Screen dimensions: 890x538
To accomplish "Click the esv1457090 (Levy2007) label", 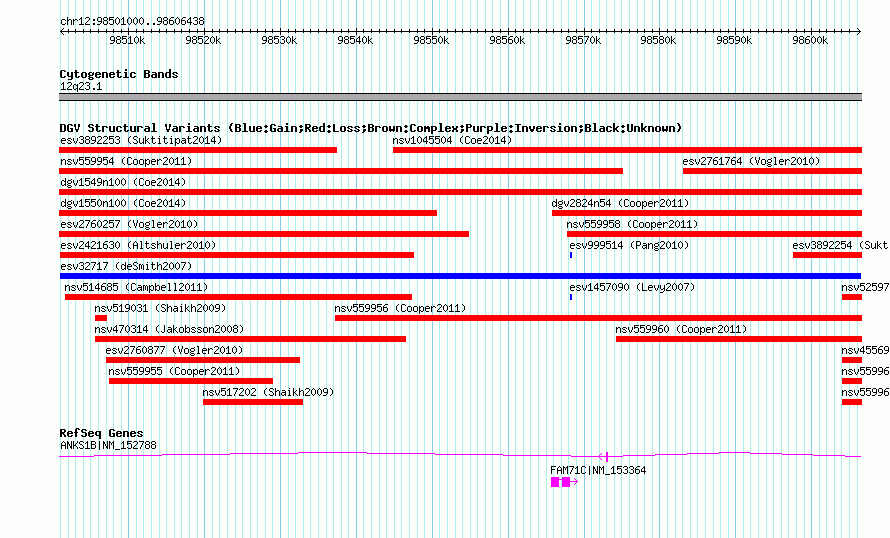I will (x=632, y=287).
